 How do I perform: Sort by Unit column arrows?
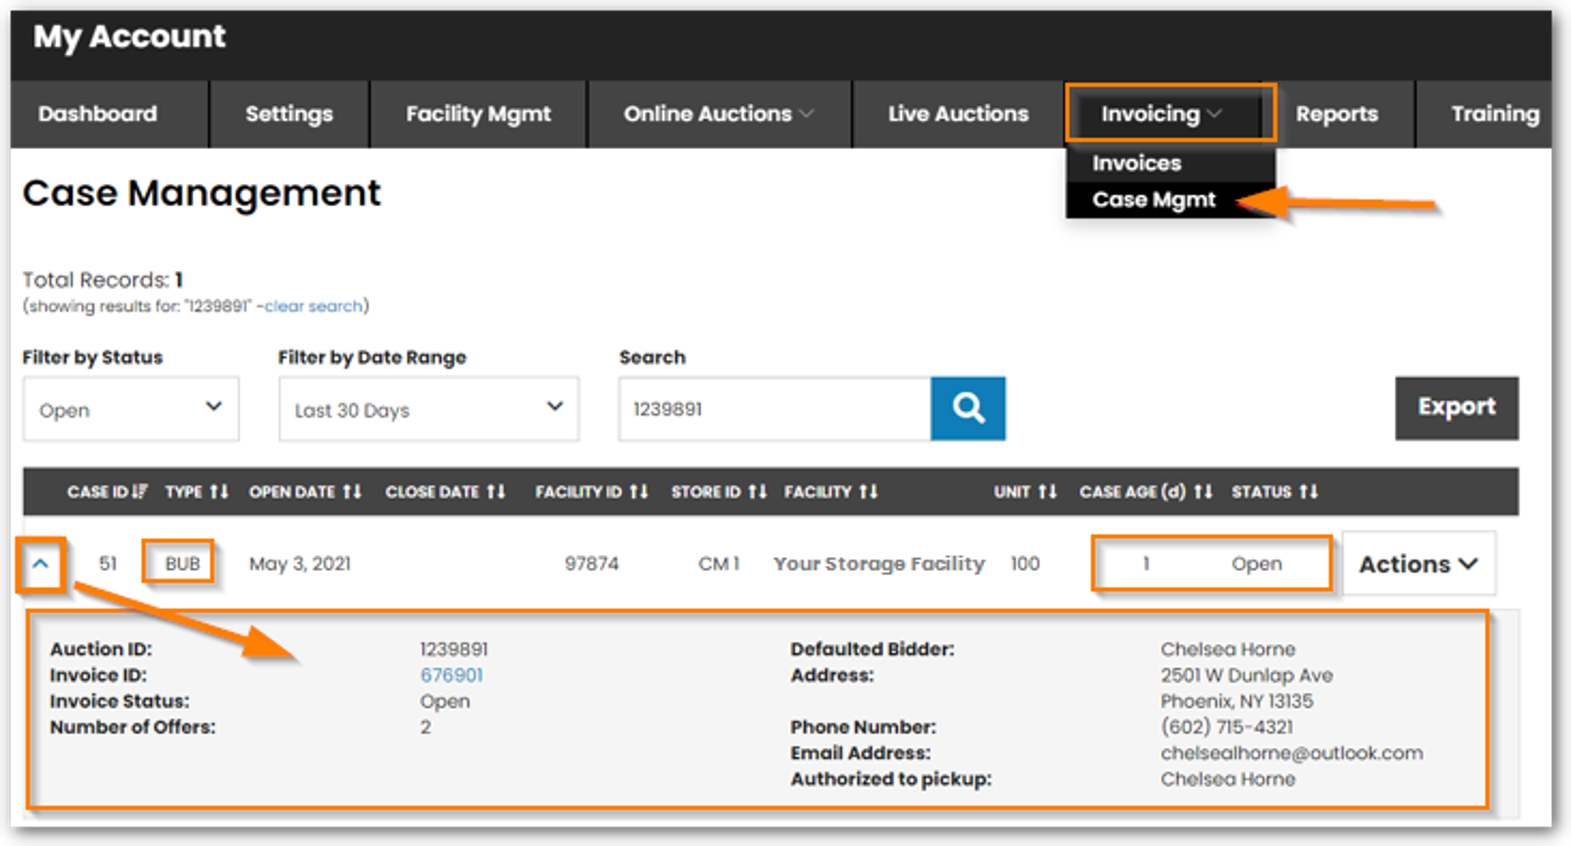[1047, 491]
